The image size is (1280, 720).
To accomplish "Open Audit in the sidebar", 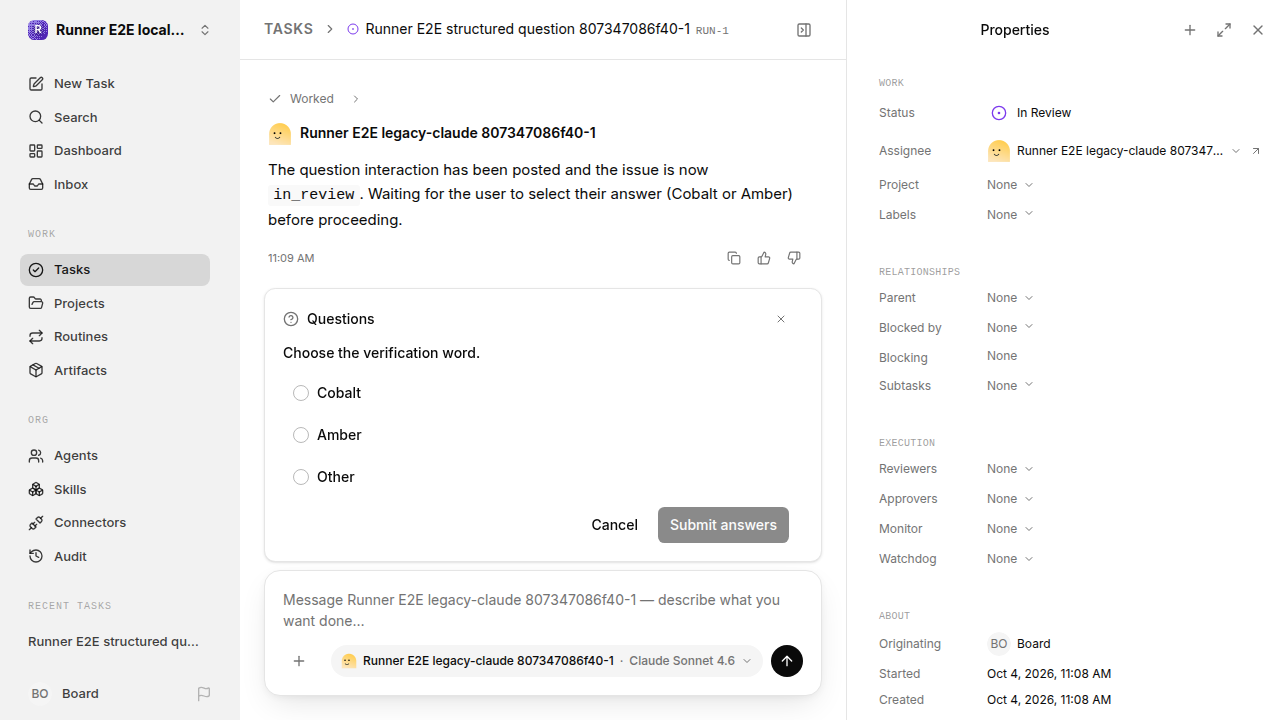I will pos(115,556).
